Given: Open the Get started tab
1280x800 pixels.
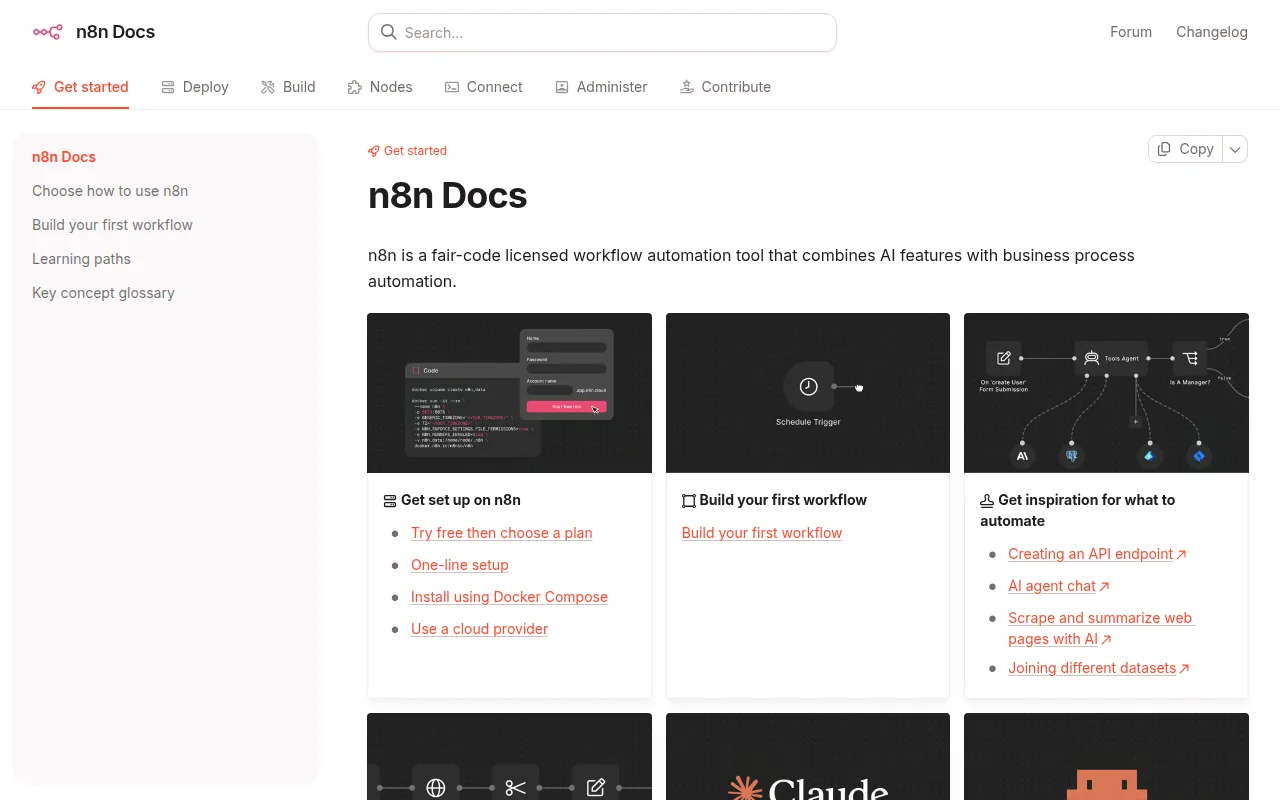Looking at the screenshot, I should (80, 87).
